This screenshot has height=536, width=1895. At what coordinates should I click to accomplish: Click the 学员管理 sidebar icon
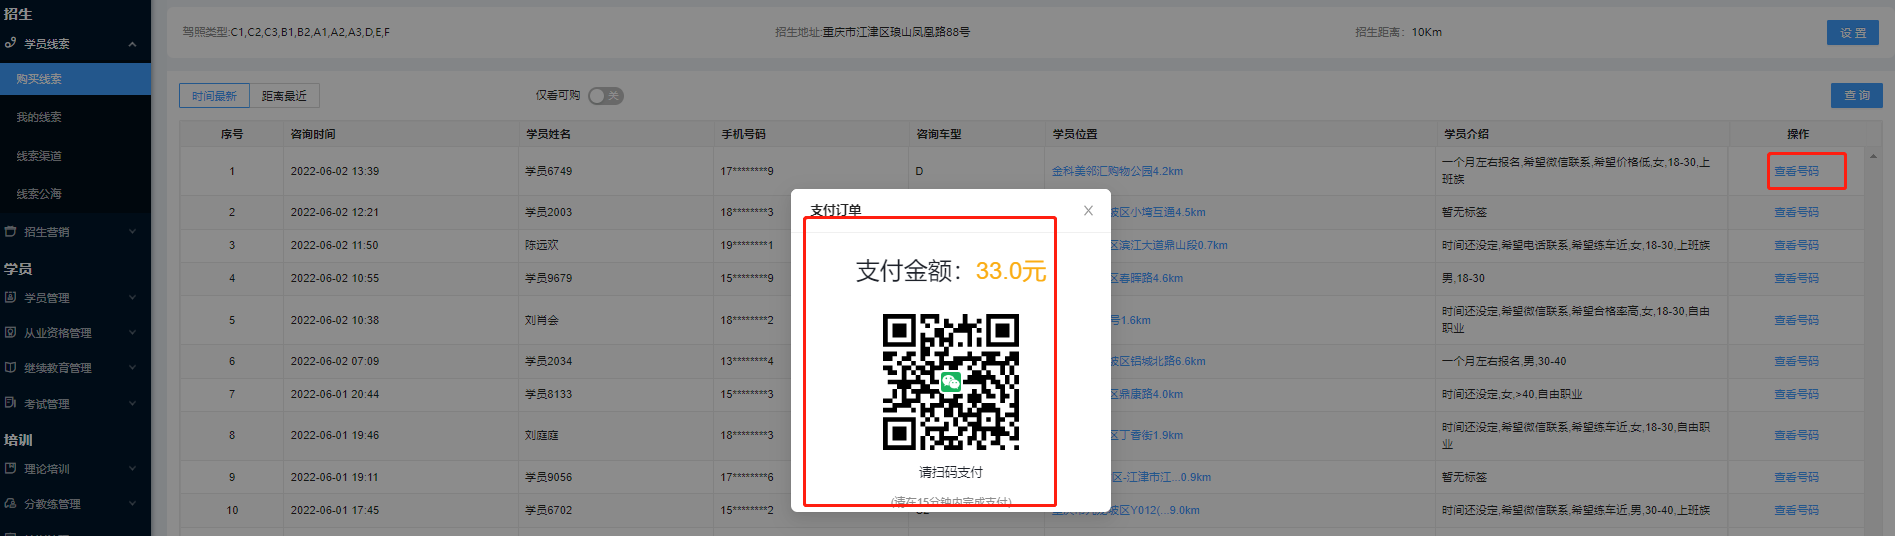pyautogui.click(x=10, y=297)
